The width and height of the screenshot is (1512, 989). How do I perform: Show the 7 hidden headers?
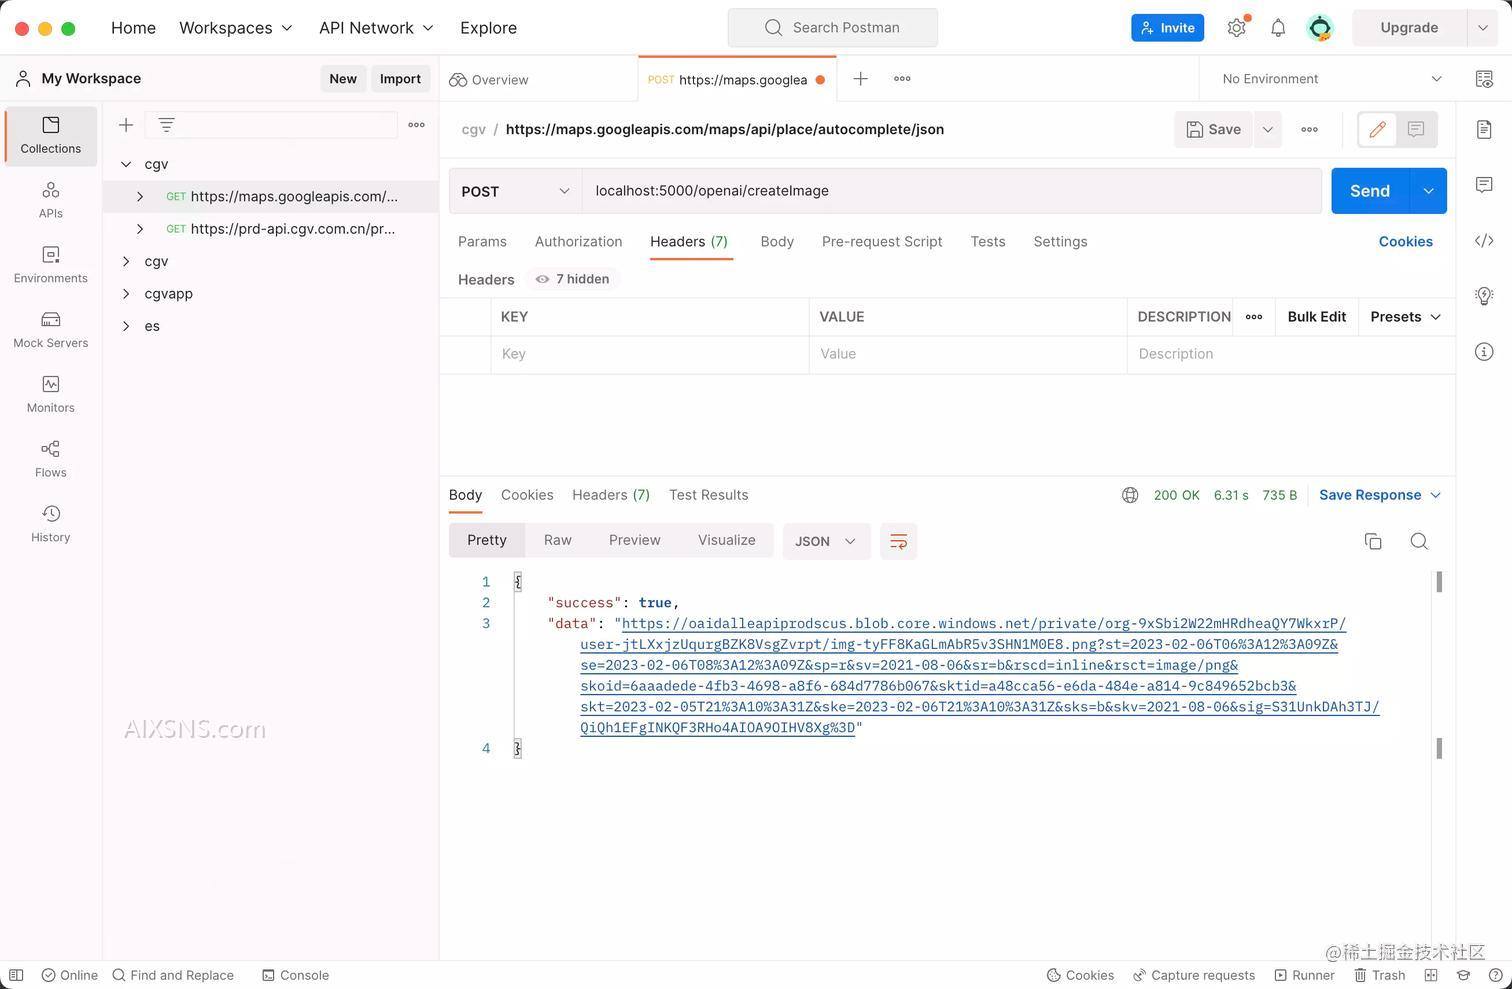[x=571, y=279]
